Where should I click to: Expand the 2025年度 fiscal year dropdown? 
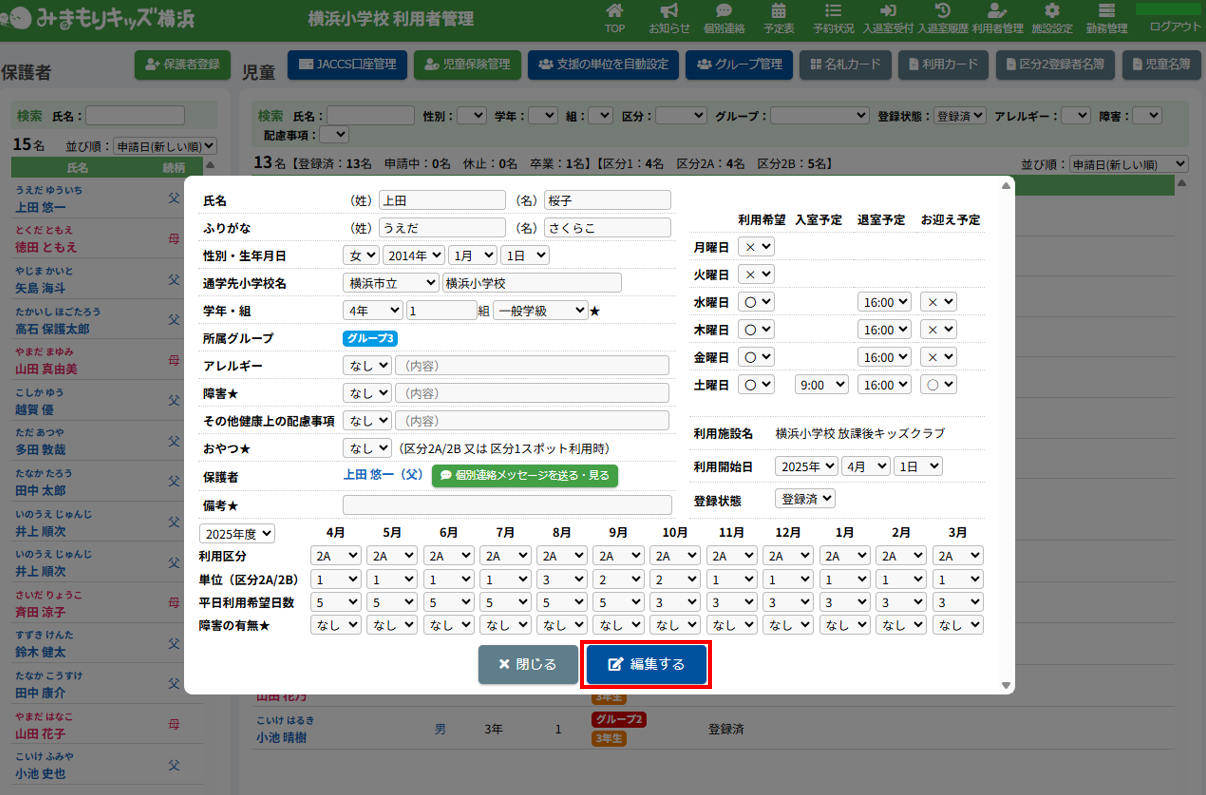237,534
